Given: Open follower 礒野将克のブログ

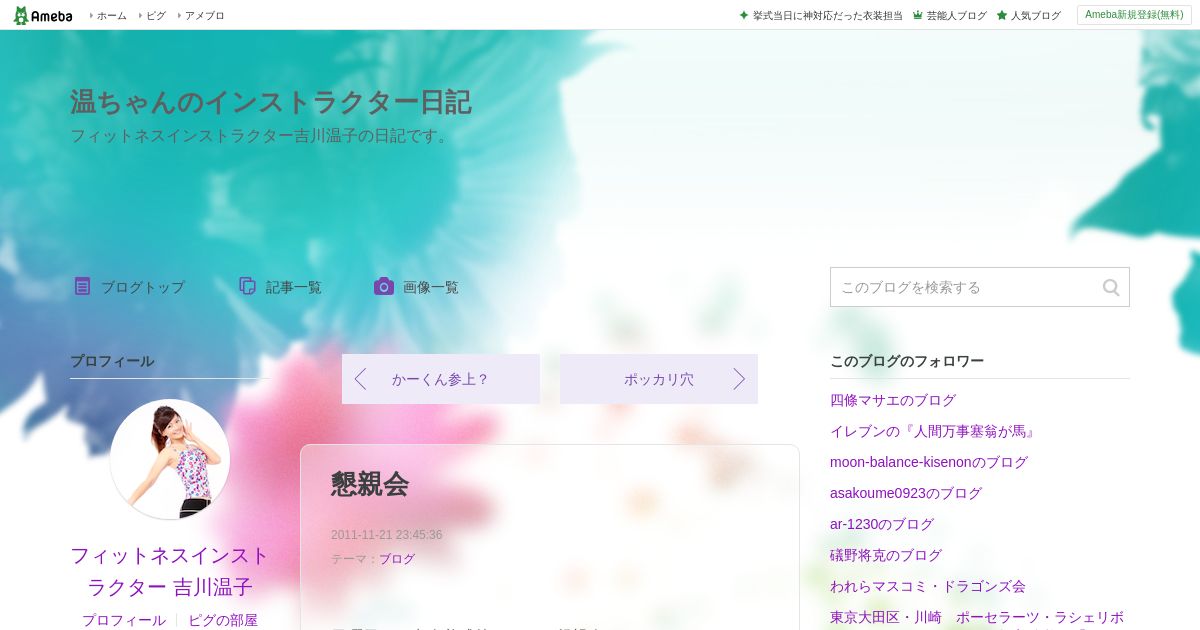Looking at the screenshot, I should [886, 555].
